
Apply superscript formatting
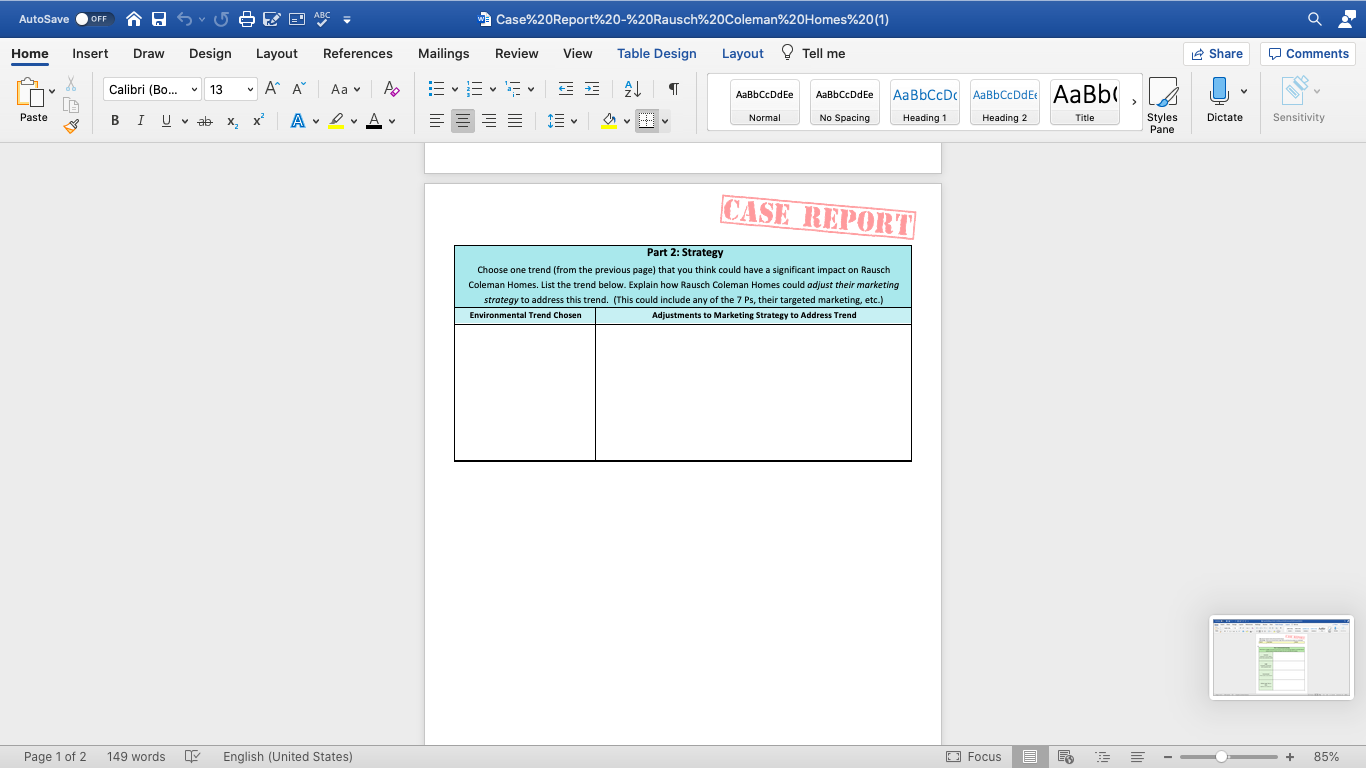(258, 121)
